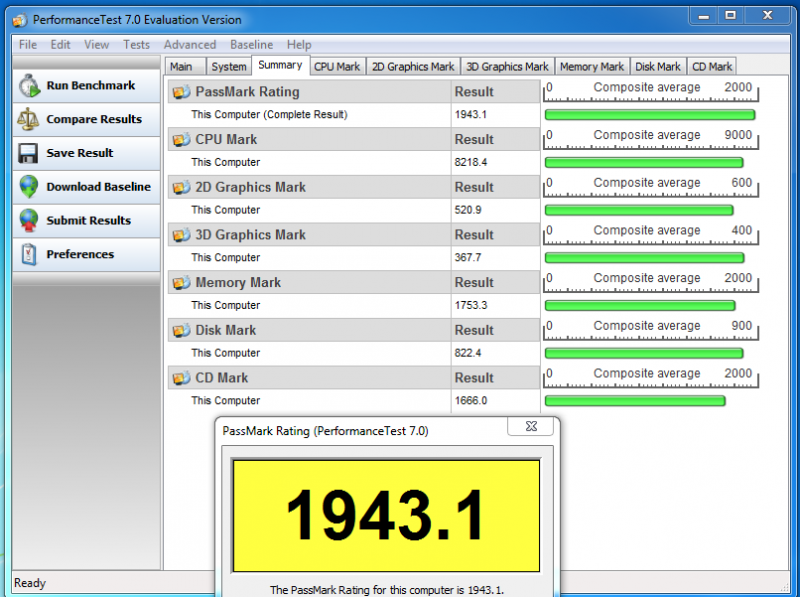Open the File menu
Image resolution: width=800 pixels, height=597 pixels.
tap(28, 45)
